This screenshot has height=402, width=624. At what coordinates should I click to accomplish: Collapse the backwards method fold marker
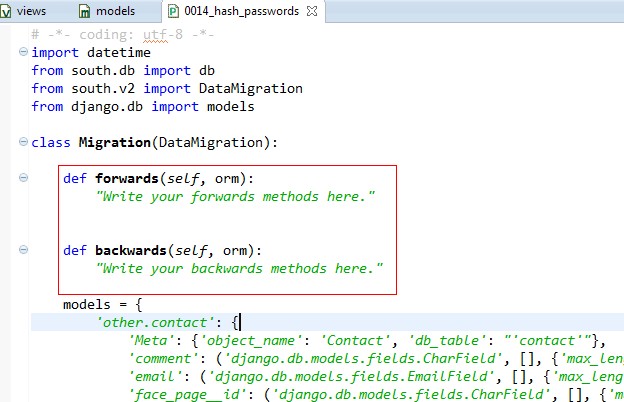tap(23, 250)
